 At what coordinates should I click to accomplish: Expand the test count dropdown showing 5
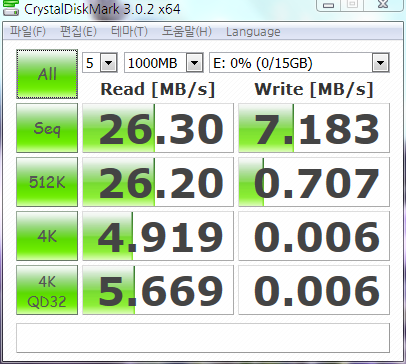pyautogui.click(x=109, y=63)
